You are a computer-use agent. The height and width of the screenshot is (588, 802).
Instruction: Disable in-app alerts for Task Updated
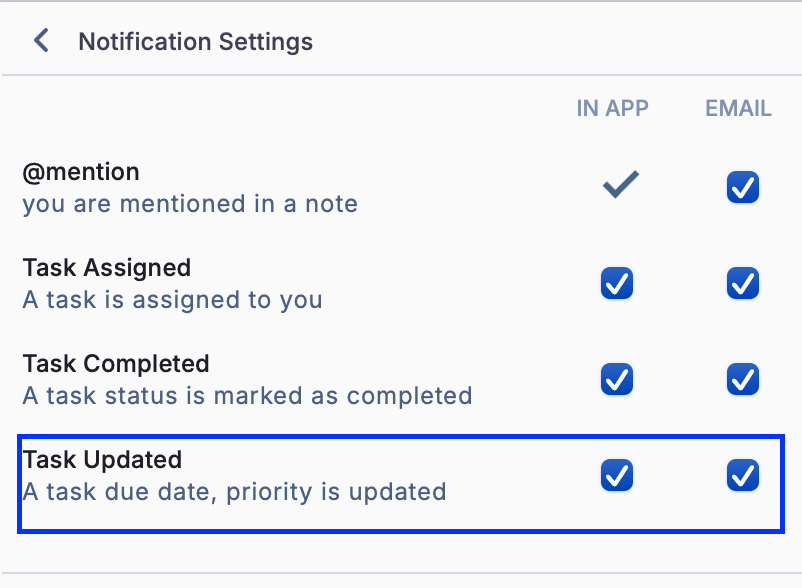[x=616, y=475]
